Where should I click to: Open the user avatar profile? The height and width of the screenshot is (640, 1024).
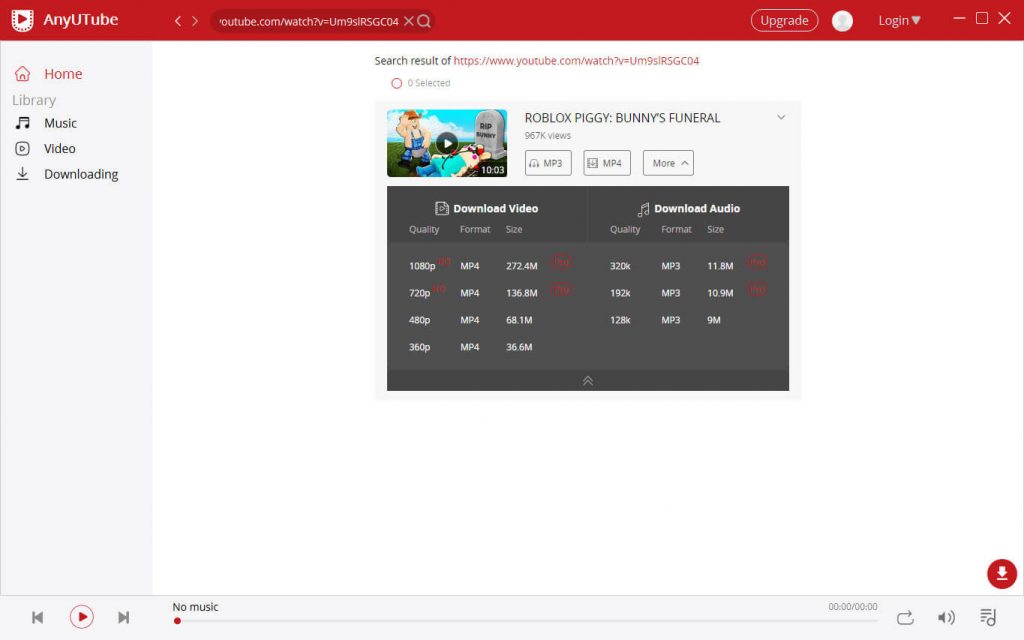click(842, 21)
